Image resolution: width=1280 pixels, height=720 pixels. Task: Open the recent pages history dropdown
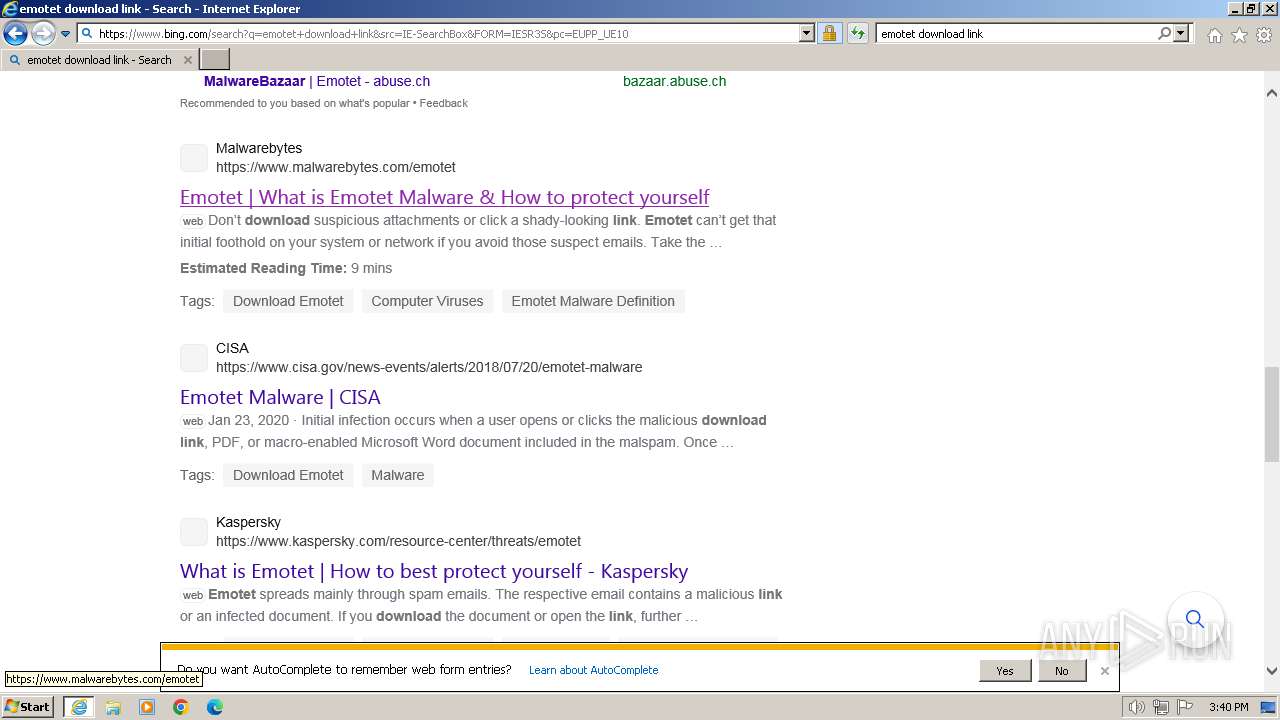[x=65, y=34]
